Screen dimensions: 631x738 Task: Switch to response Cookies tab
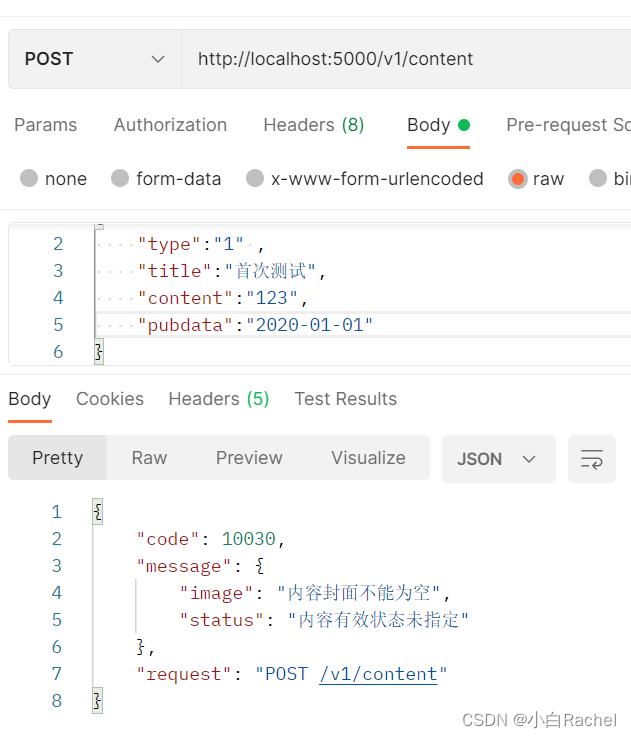110,399
